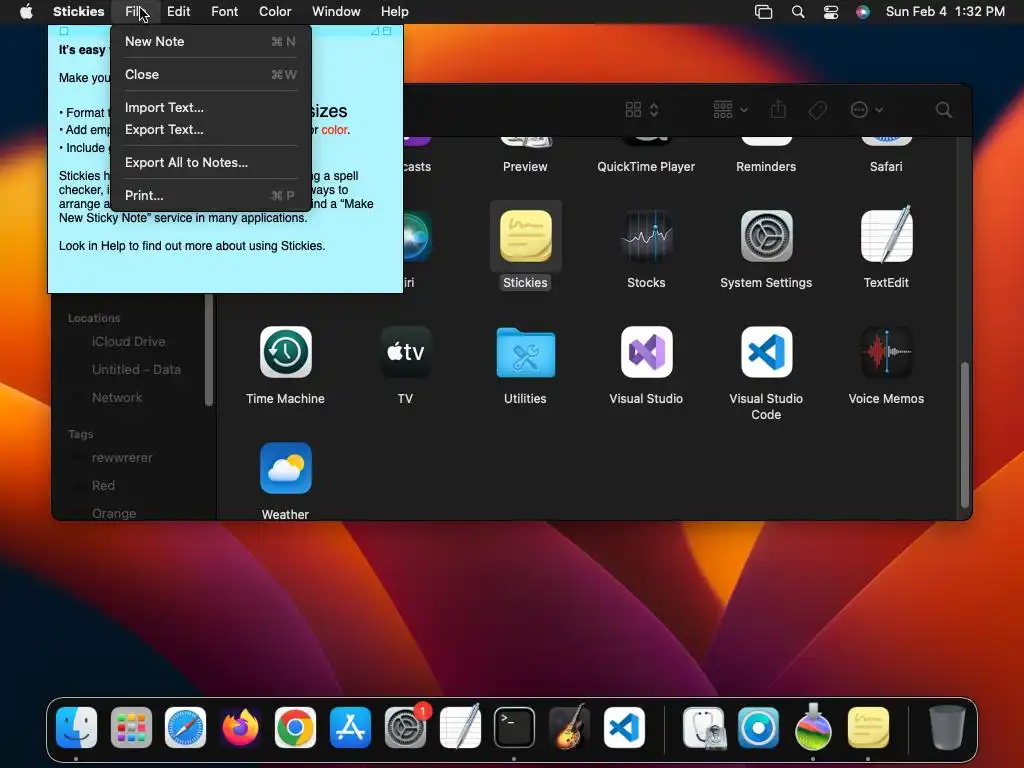This screenshot has height=768, width=1024.
Task: Open Time Machine app icon
Action: point(285,352)
